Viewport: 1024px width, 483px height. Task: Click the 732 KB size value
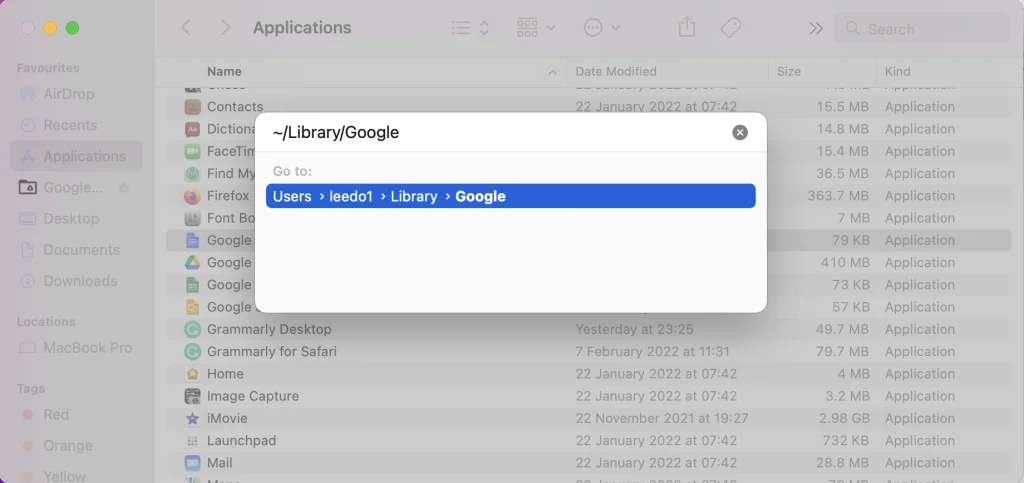(x=846, y=441)
